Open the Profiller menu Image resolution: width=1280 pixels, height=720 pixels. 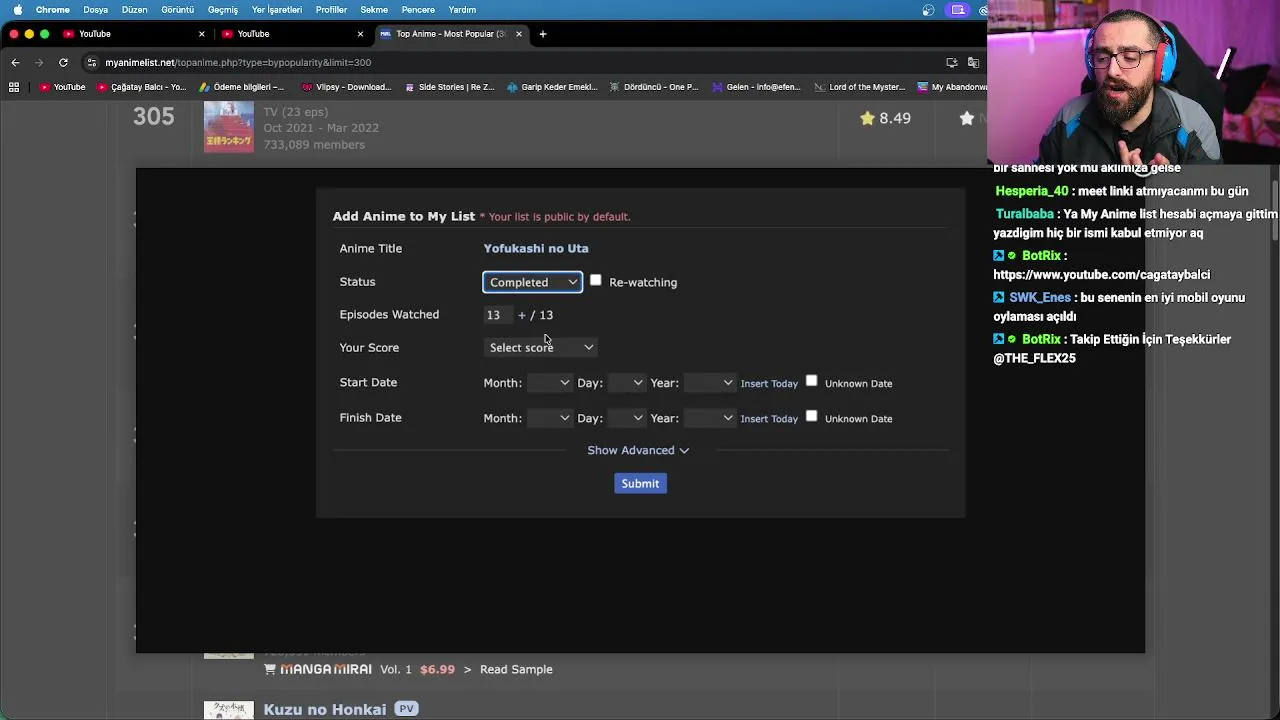coord(331,10)
